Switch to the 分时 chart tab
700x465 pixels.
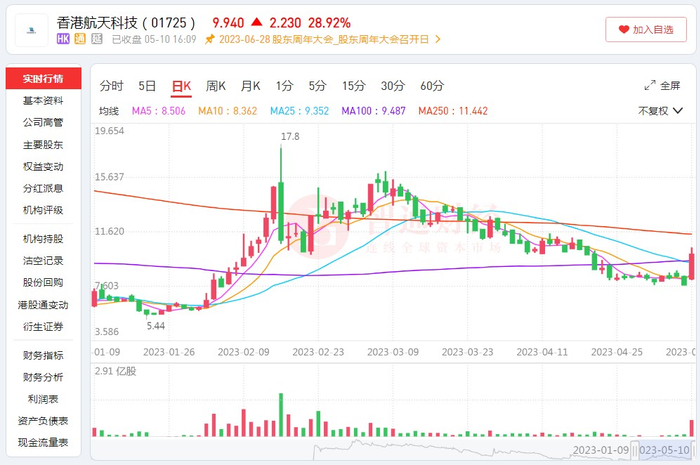point(111,85)
